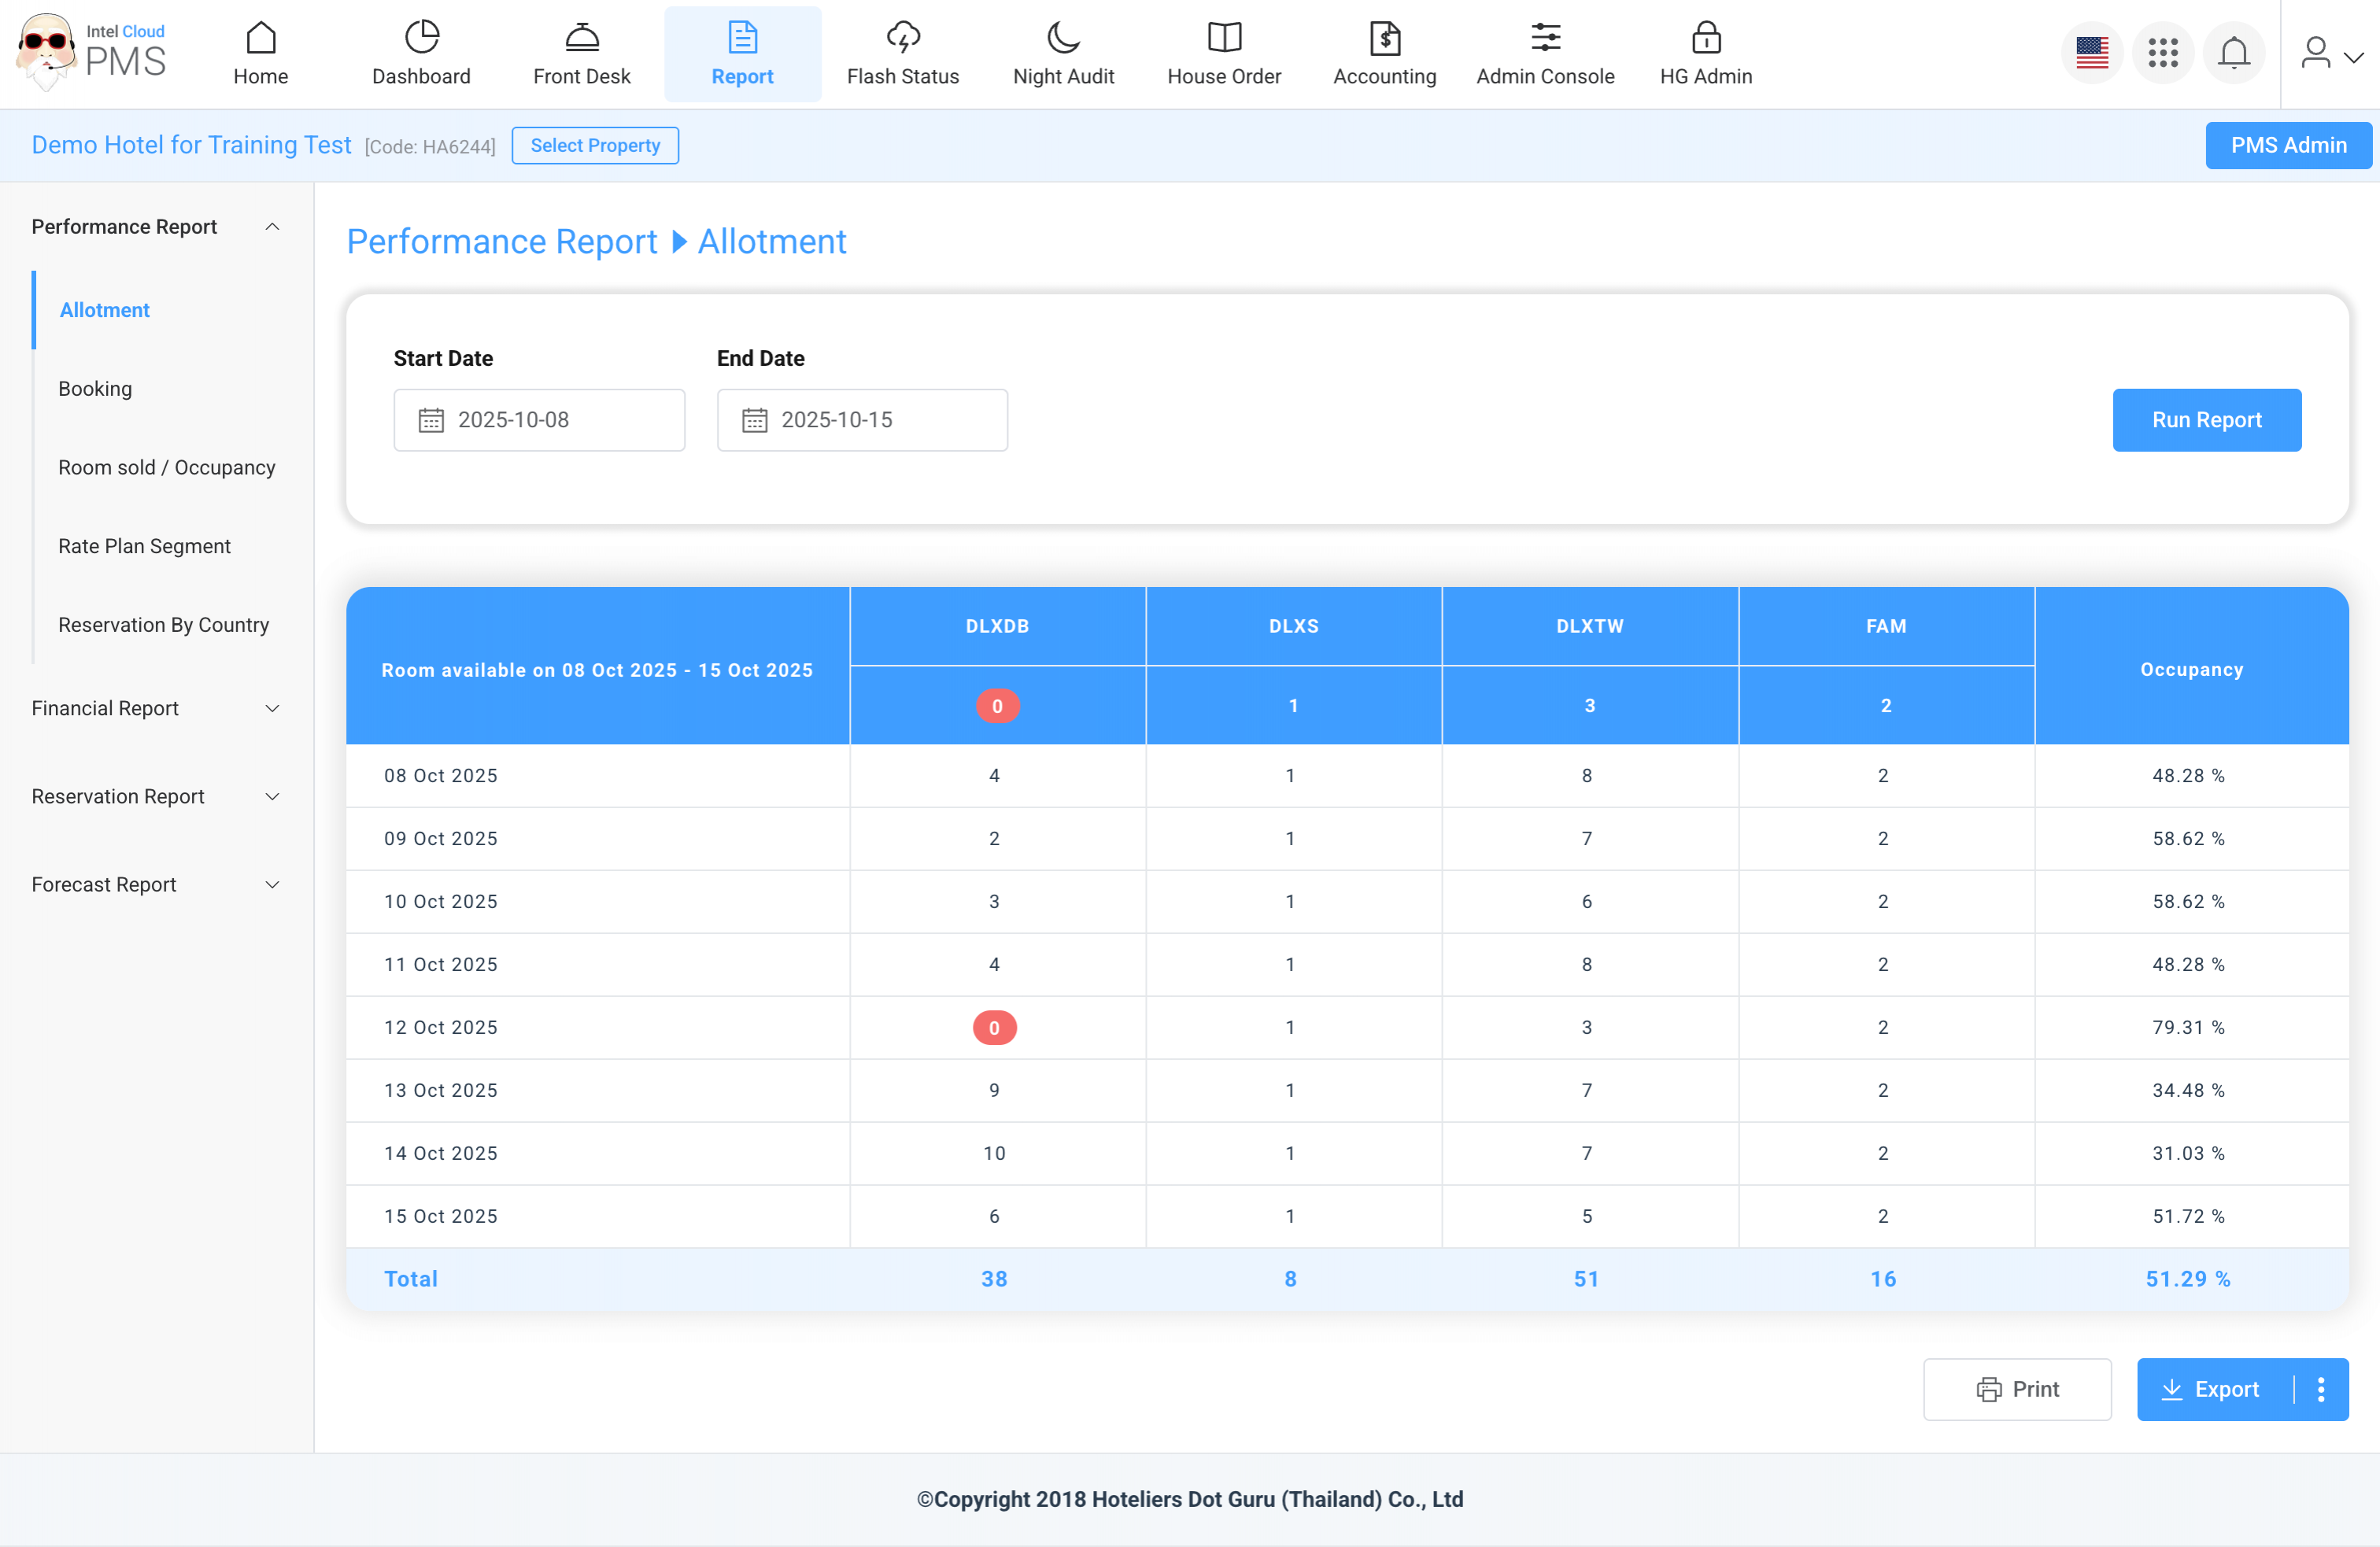This screenshot has height=1547, width=2380.
Task: Open the Admin Console sliders icon
Action: pyautogui.click(x=1545, y=38)
